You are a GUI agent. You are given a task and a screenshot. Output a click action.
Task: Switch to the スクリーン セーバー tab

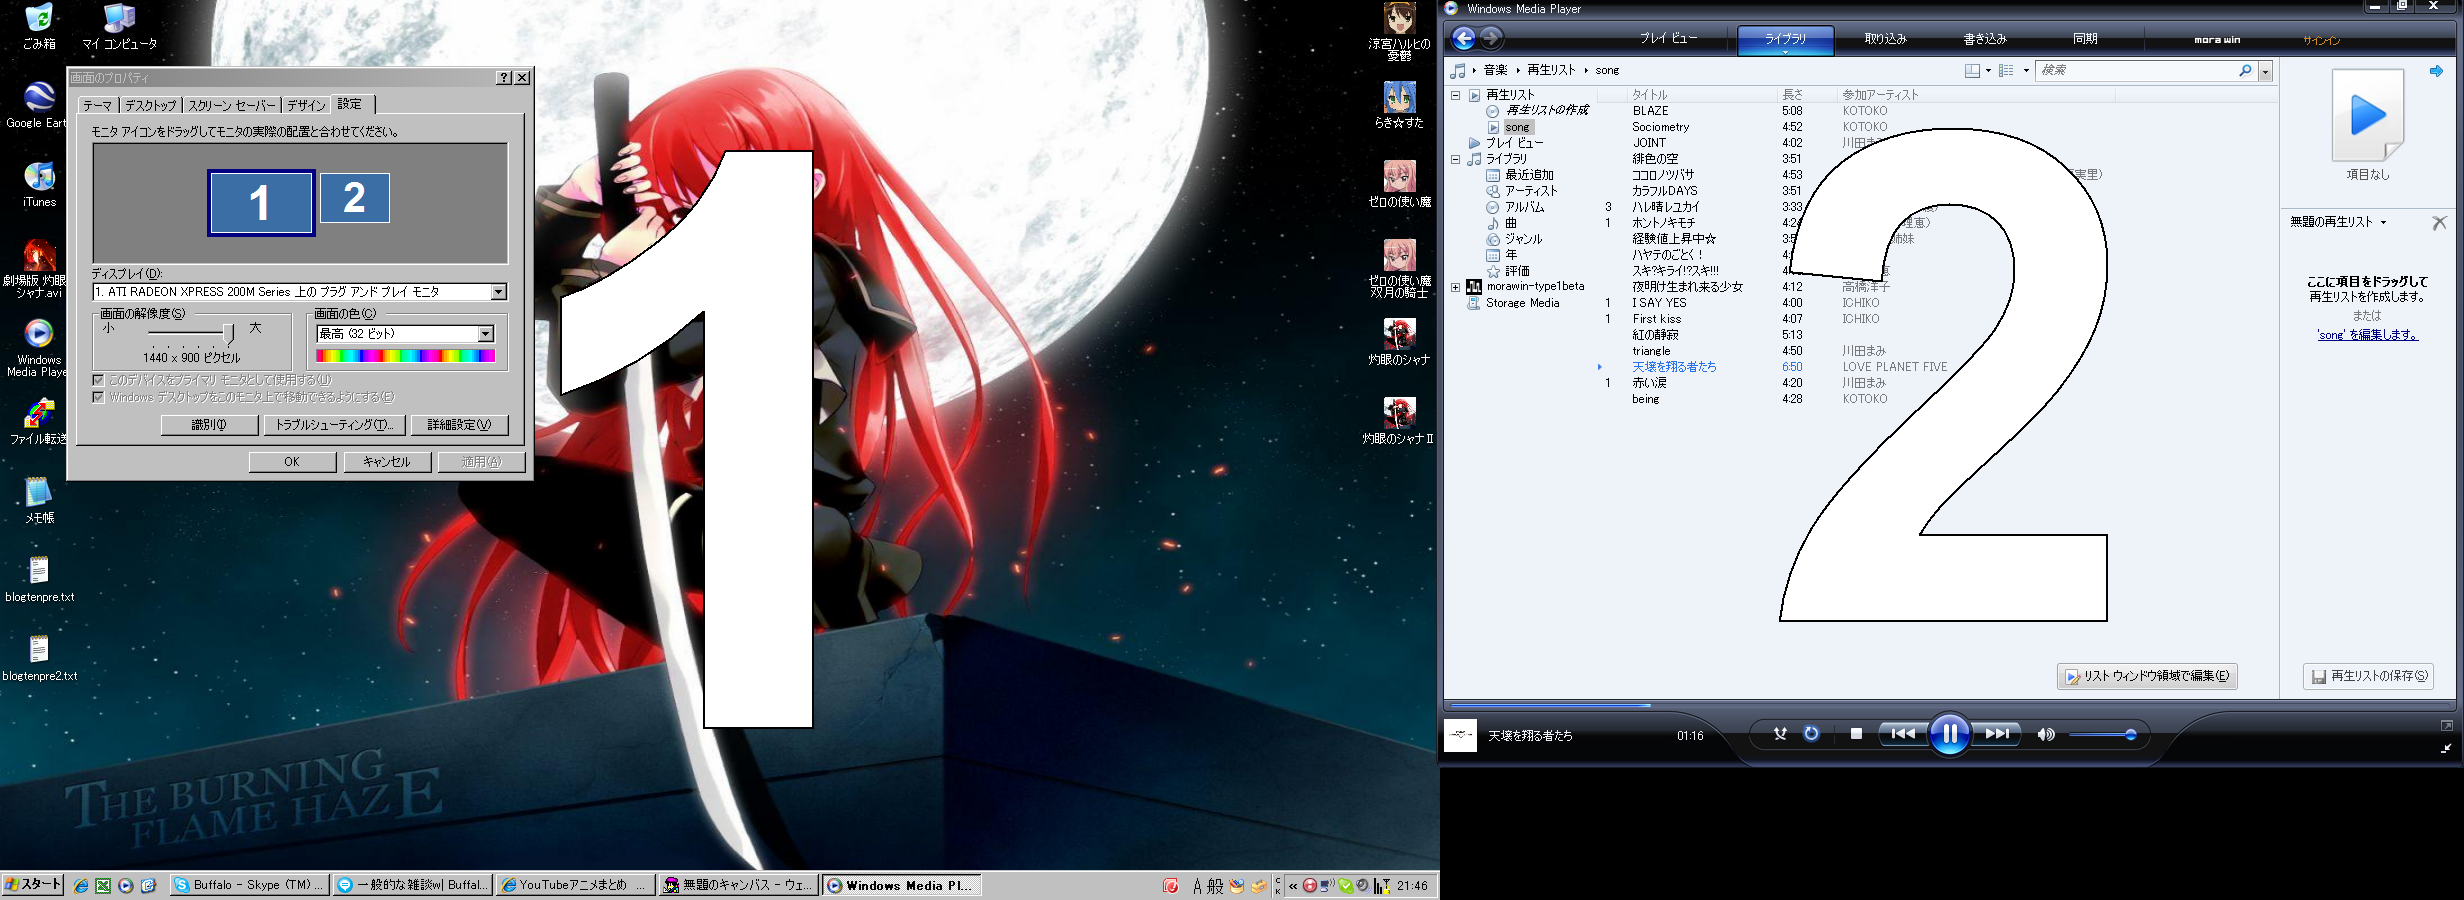pyautogui.click(x=231, y=105)
